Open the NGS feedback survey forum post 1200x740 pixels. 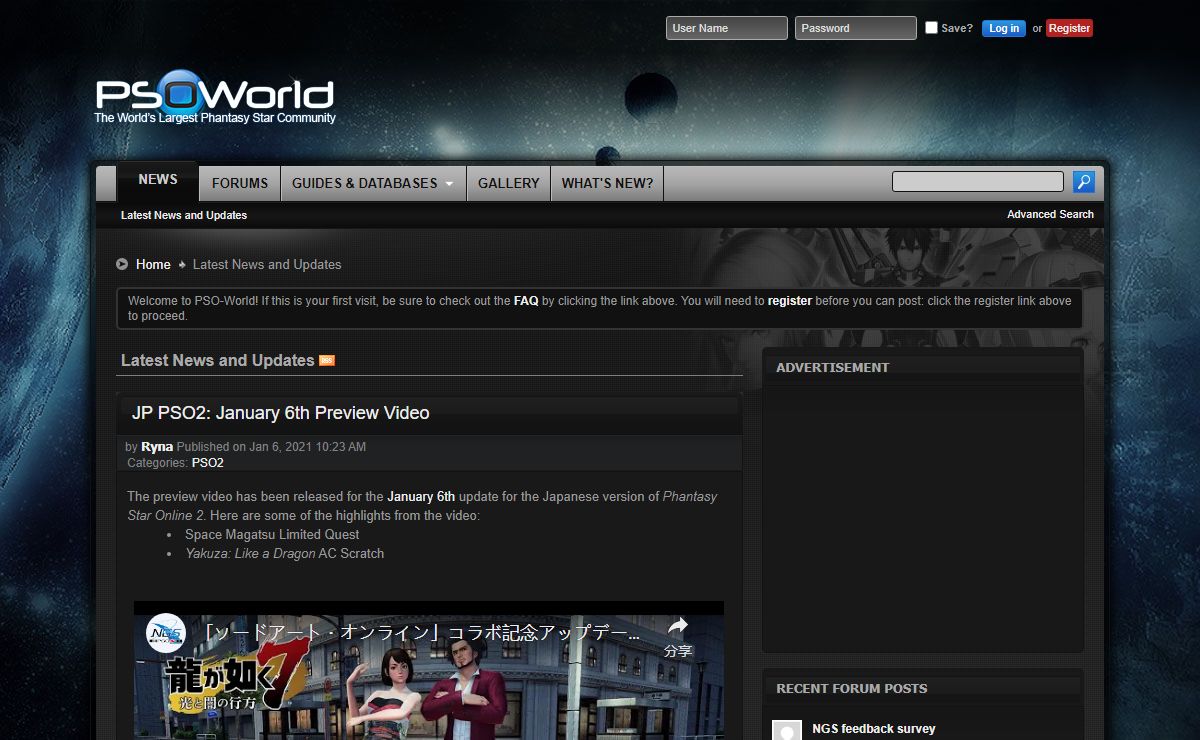coord(874,729)
